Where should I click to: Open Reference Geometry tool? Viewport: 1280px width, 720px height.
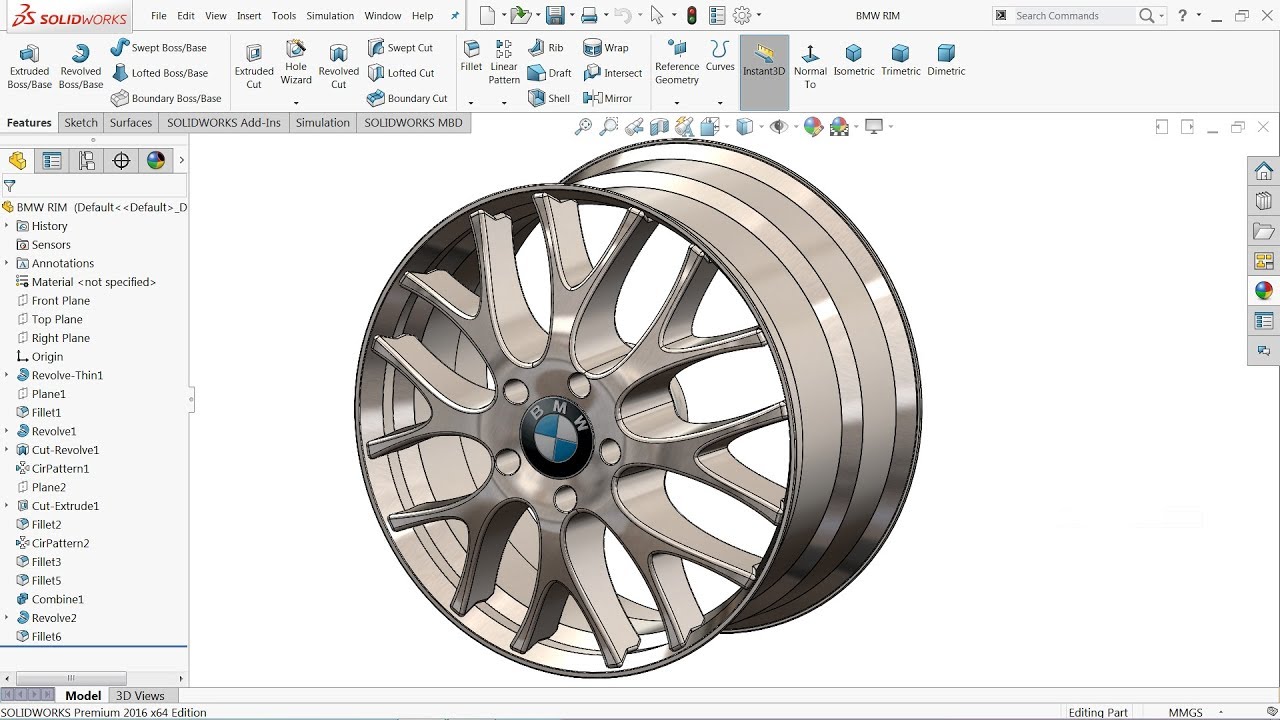pos(677,62)
